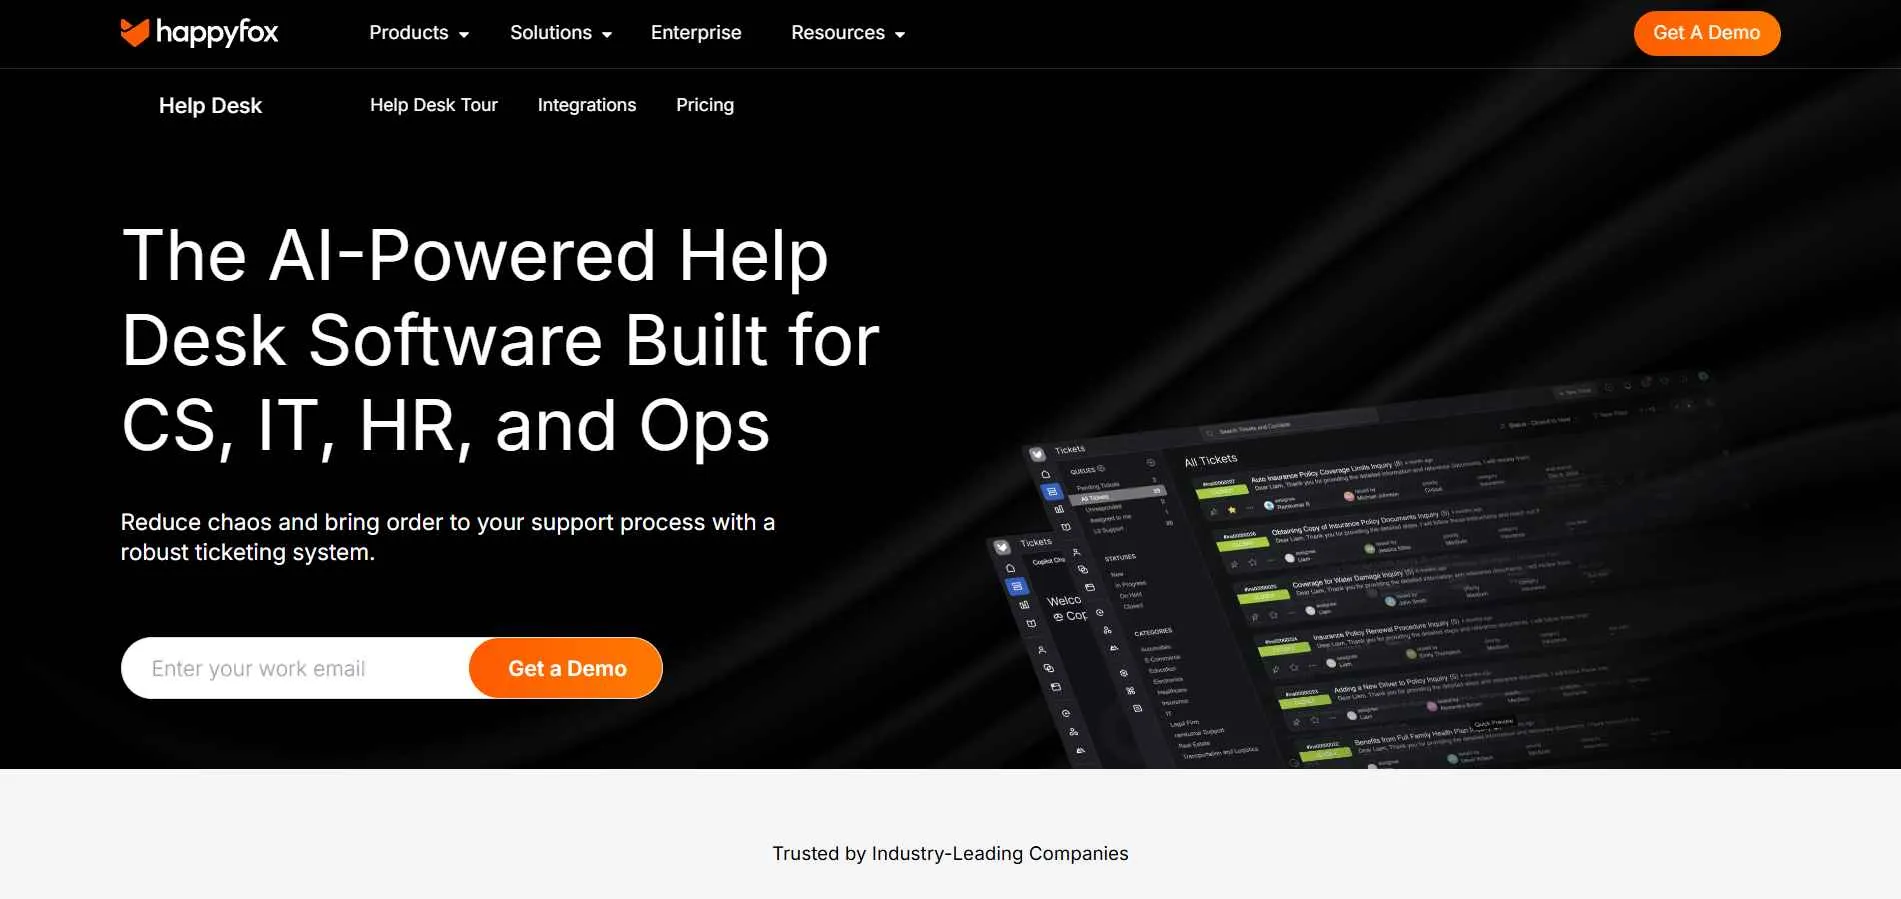View the Integrations page
1901x899 pixels.
[587, 105]
